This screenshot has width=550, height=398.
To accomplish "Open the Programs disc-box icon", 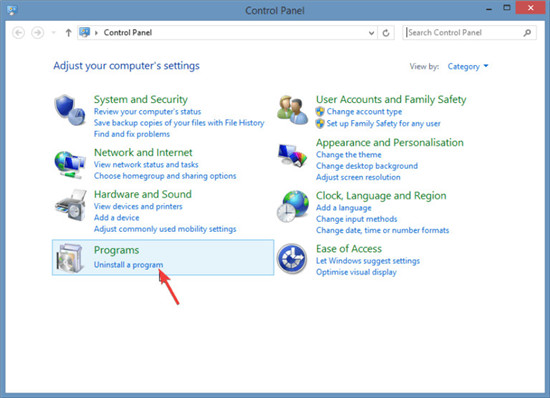I will click(70, 258).
